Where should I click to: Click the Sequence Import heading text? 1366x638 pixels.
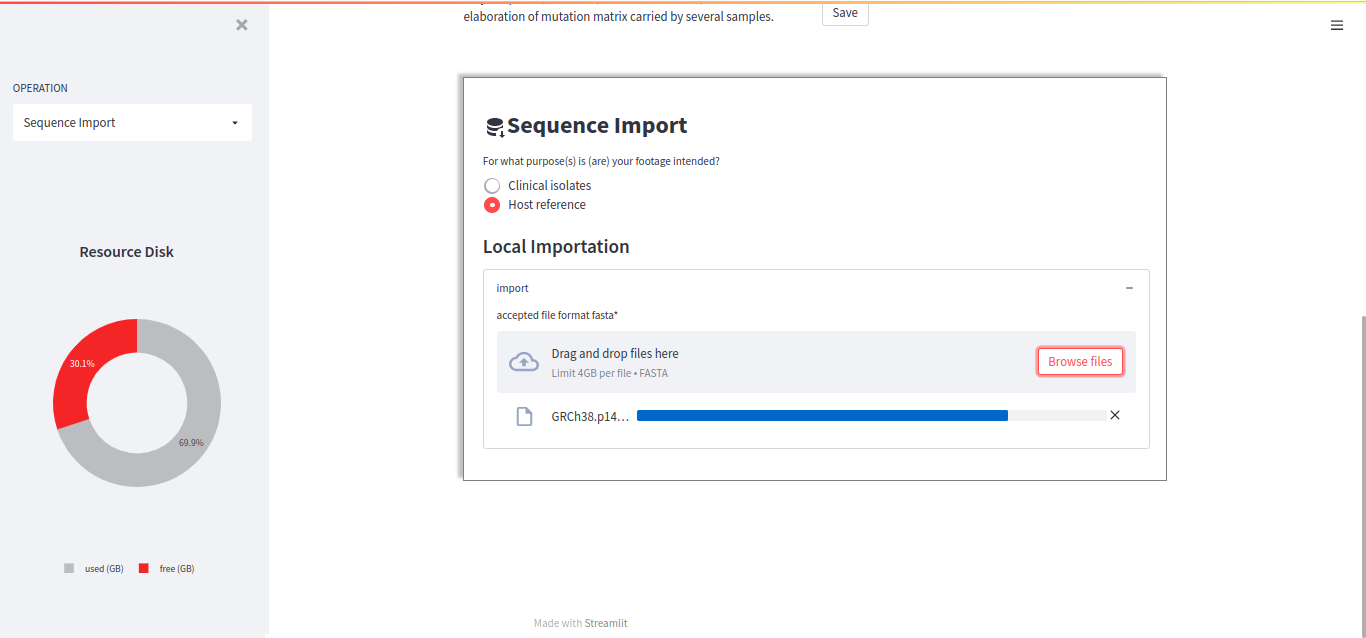(597, 126)
